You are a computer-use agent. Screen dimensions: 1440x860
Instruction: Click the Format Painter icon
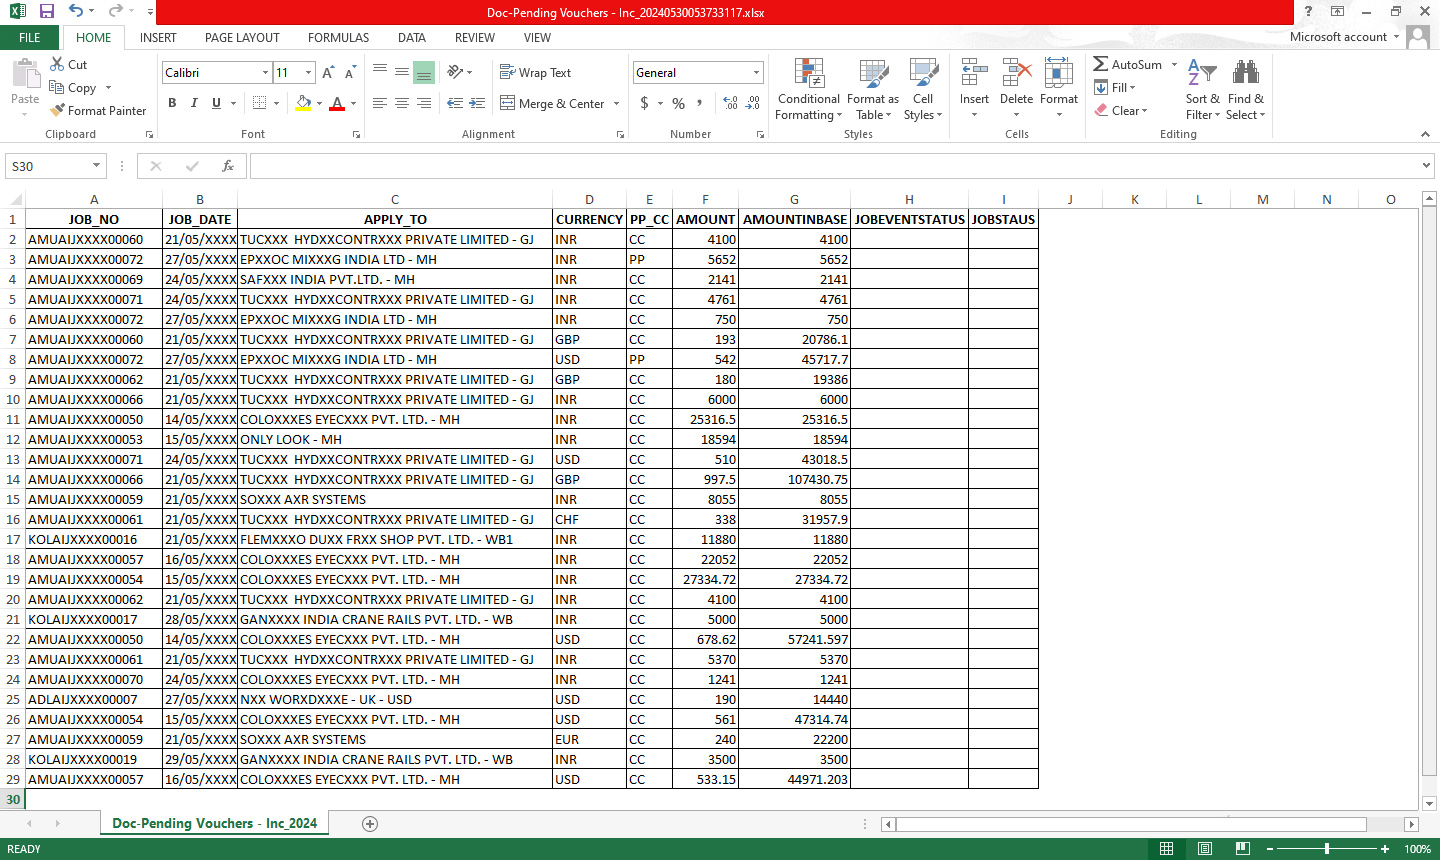58,110
